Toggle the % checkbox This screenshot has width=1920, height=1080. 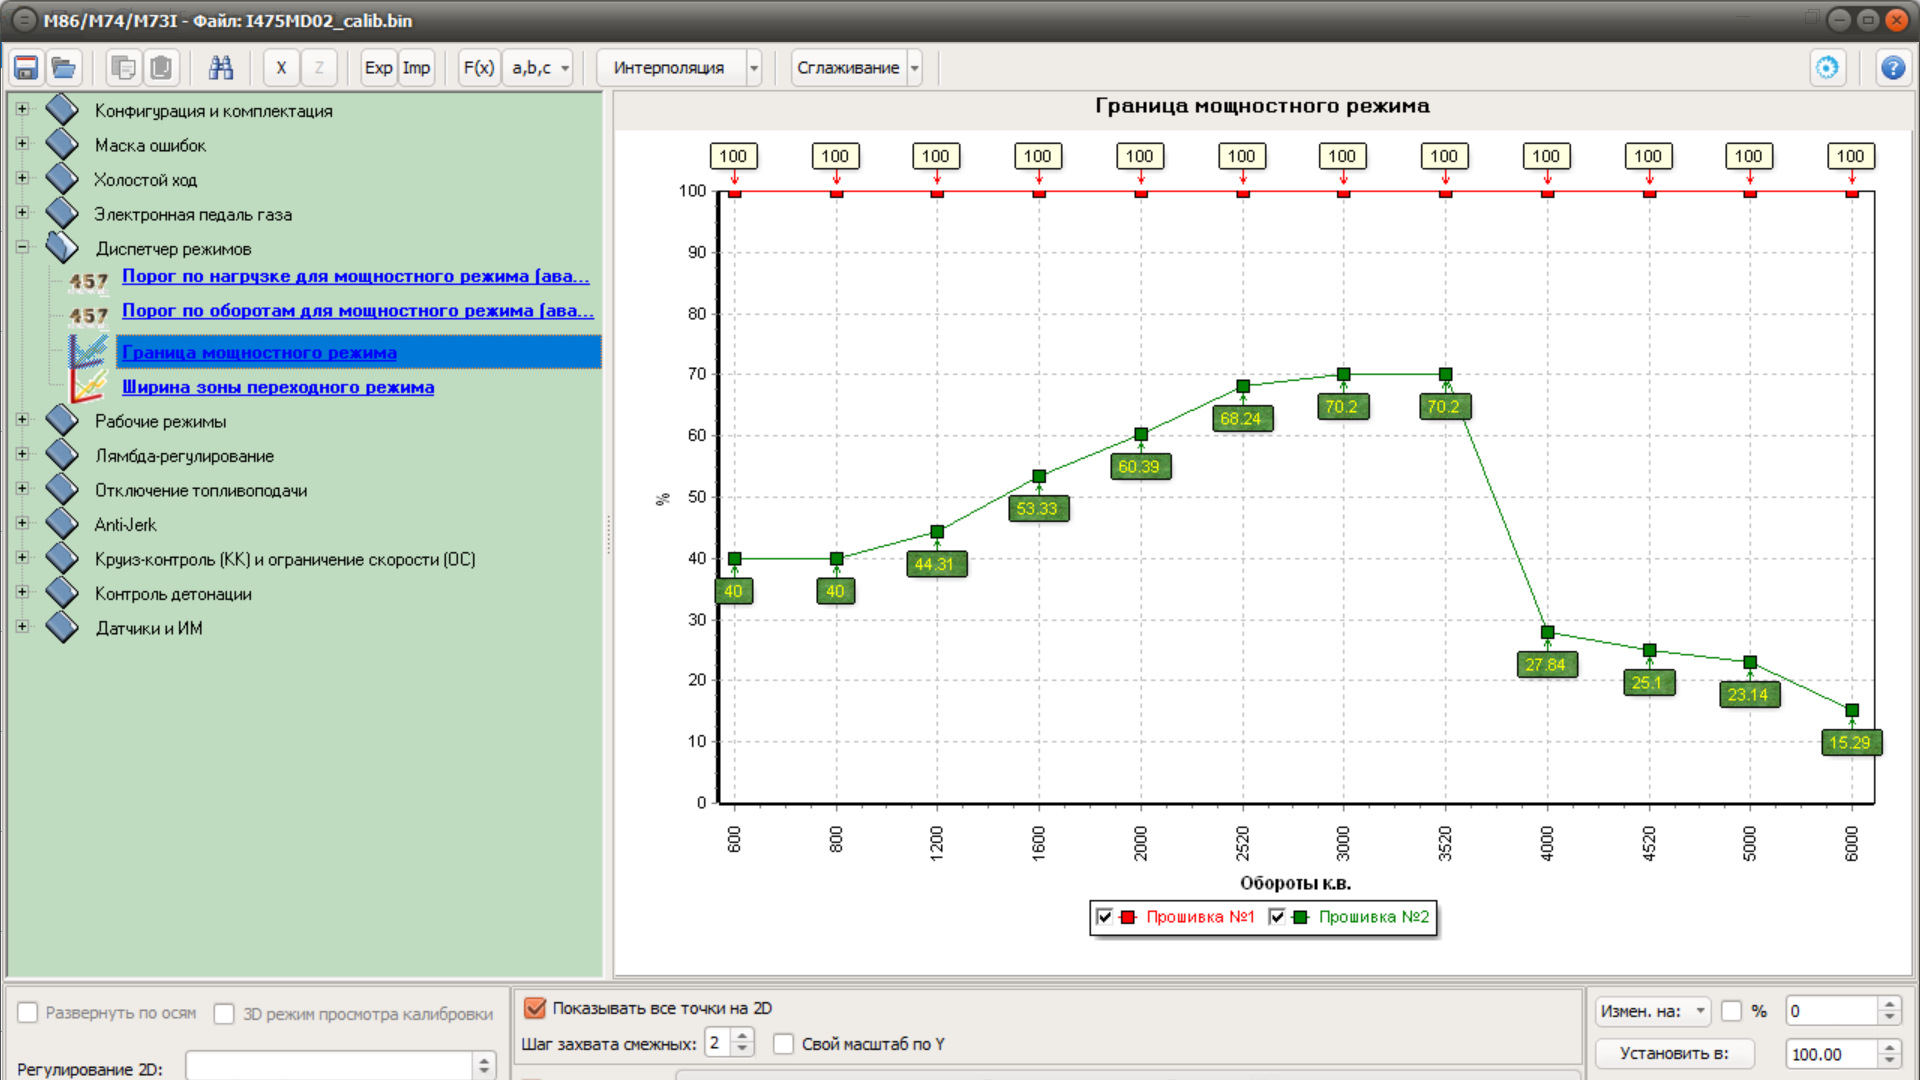pos(1732,1011)
